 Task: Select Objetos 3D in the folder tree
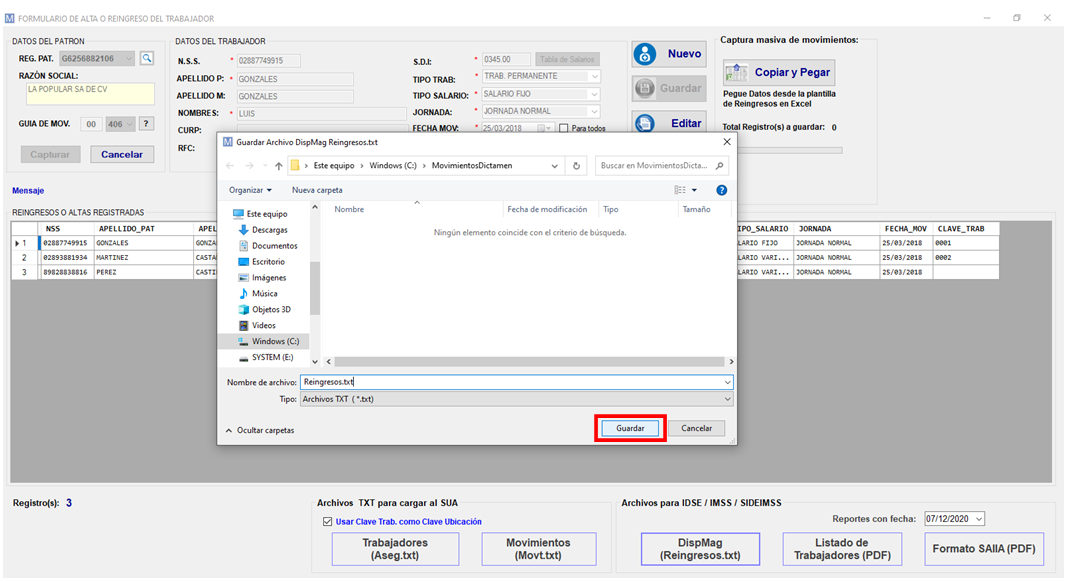click(x=265, y=309)
